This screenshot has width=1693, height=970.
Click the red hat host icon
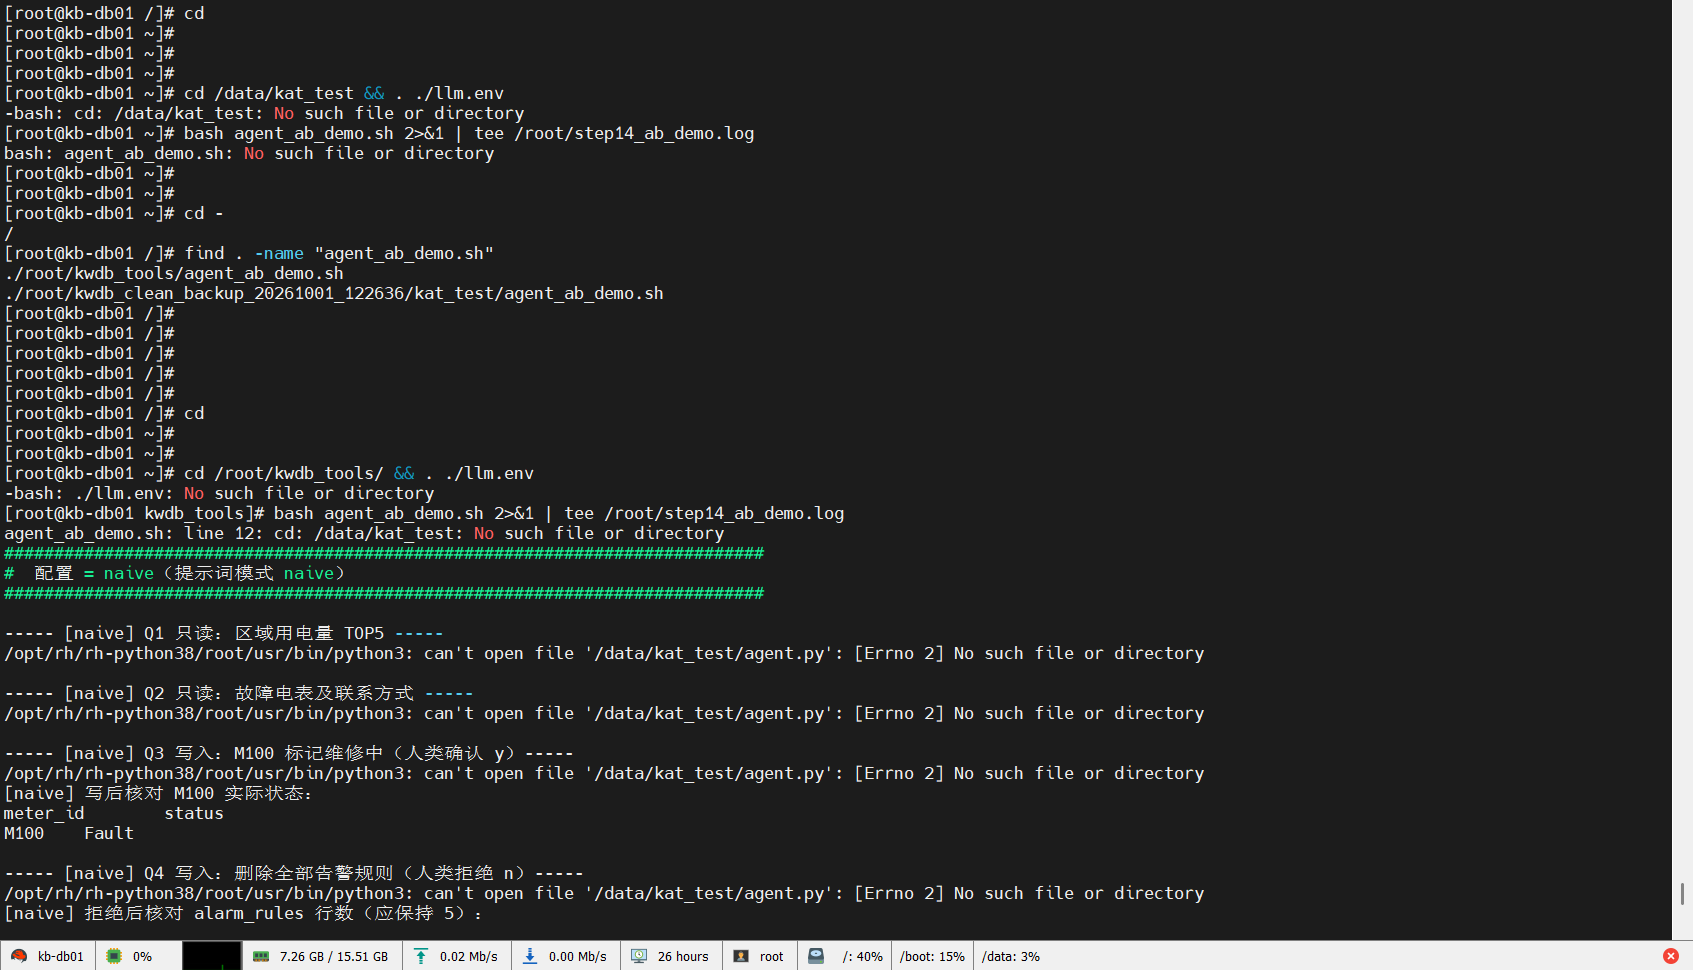coord(18,956)
